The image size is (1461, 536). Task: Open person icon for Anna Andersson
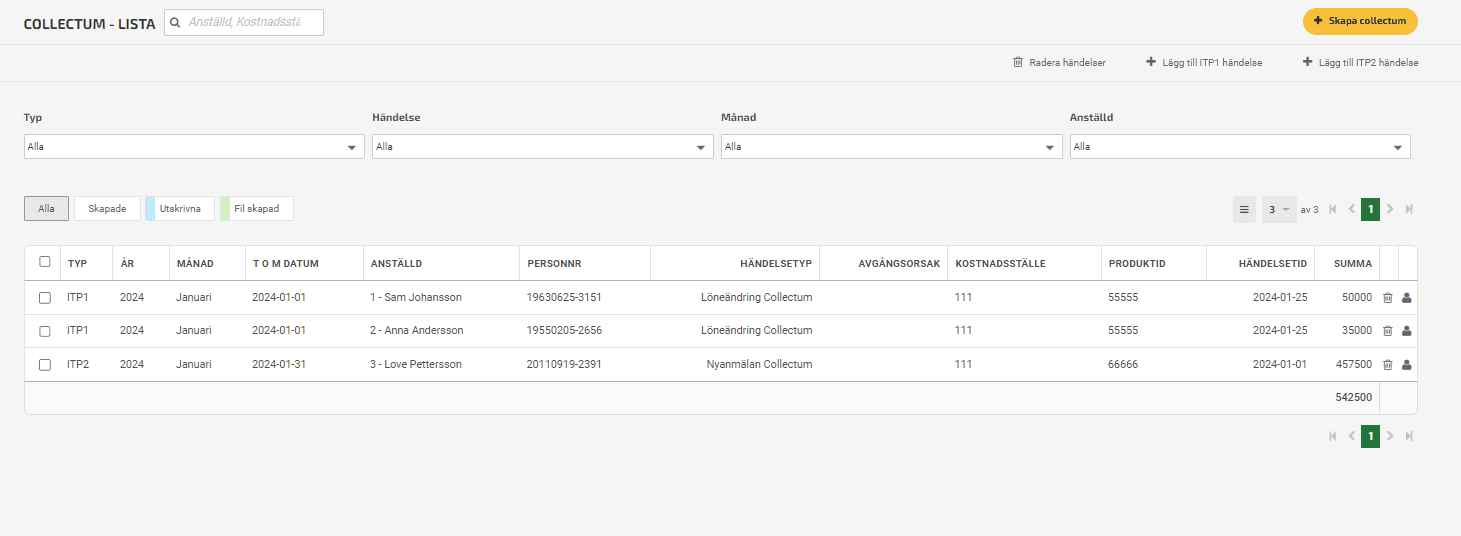click(1406, 331)
